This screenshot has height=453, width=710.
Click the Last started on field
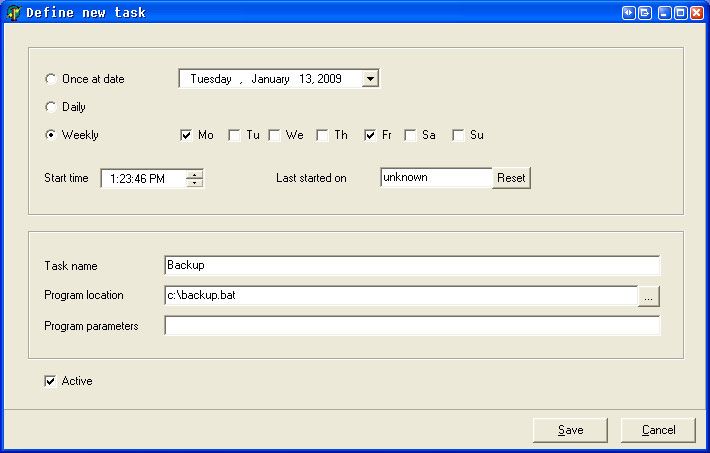coord(436,177)
